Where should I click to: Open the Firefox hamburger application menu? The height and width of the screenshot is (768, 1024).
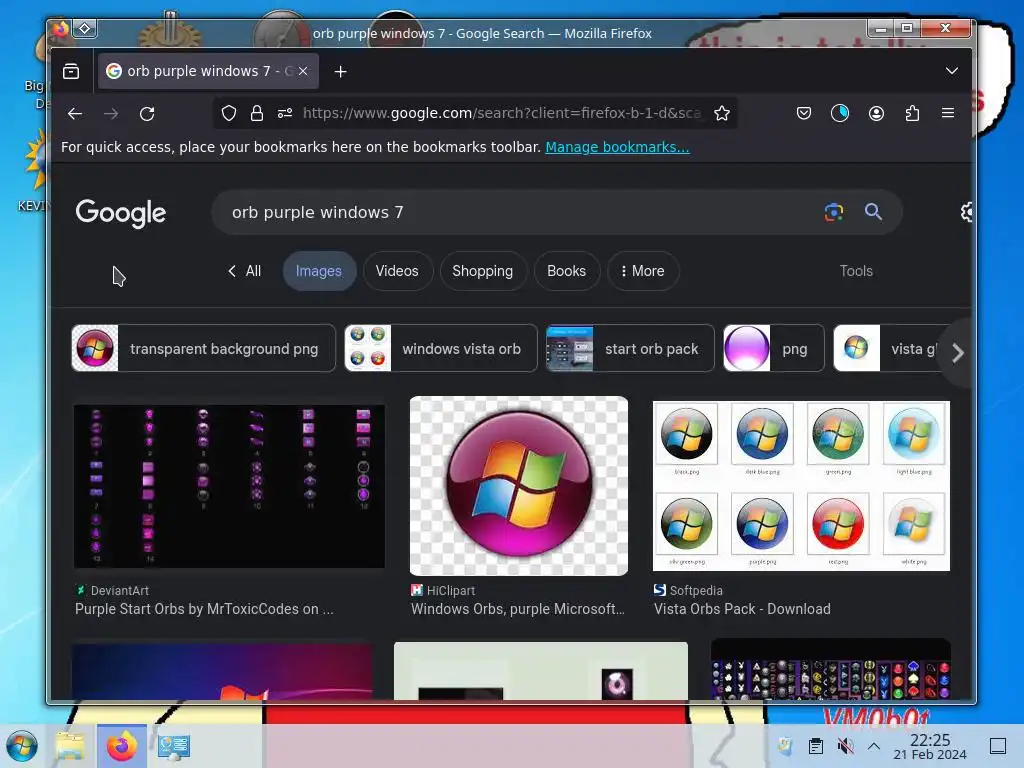(948, 113)
